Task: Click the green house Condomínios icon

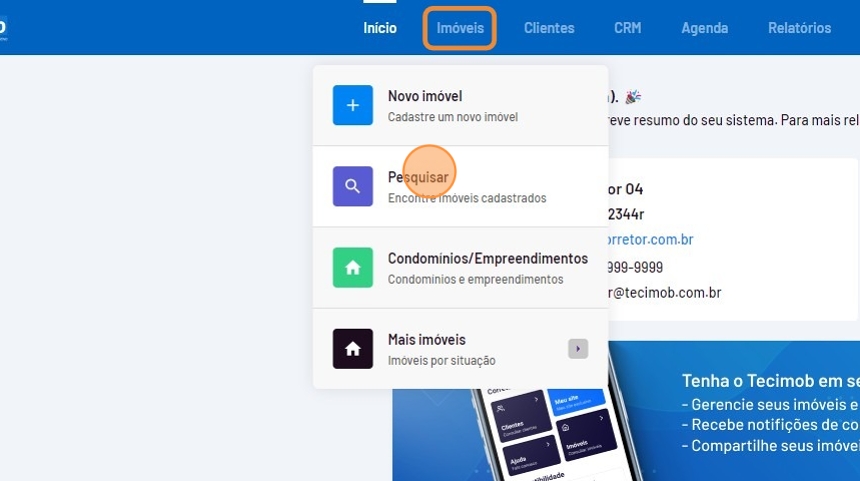Action: [x=352, y=268]
